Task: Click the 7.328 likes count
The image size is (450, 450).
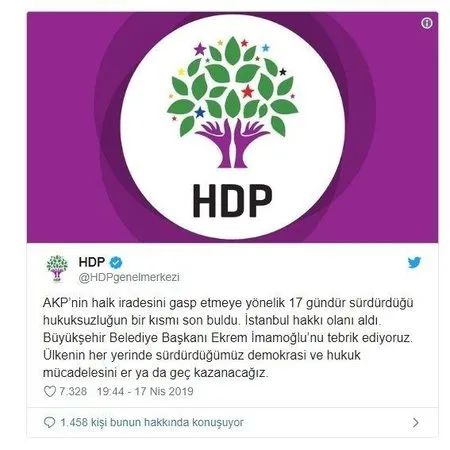Action: point(73,391)
